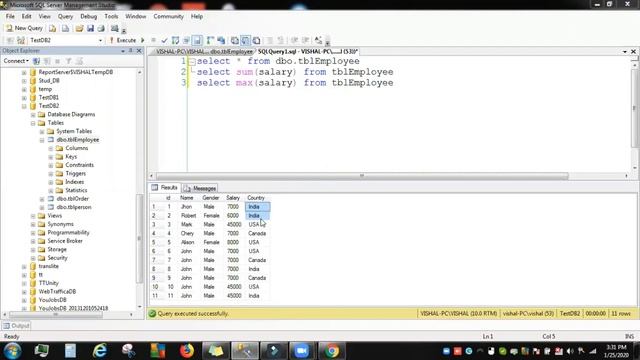Select the Database Diagrams folder

tap(71, 114)
